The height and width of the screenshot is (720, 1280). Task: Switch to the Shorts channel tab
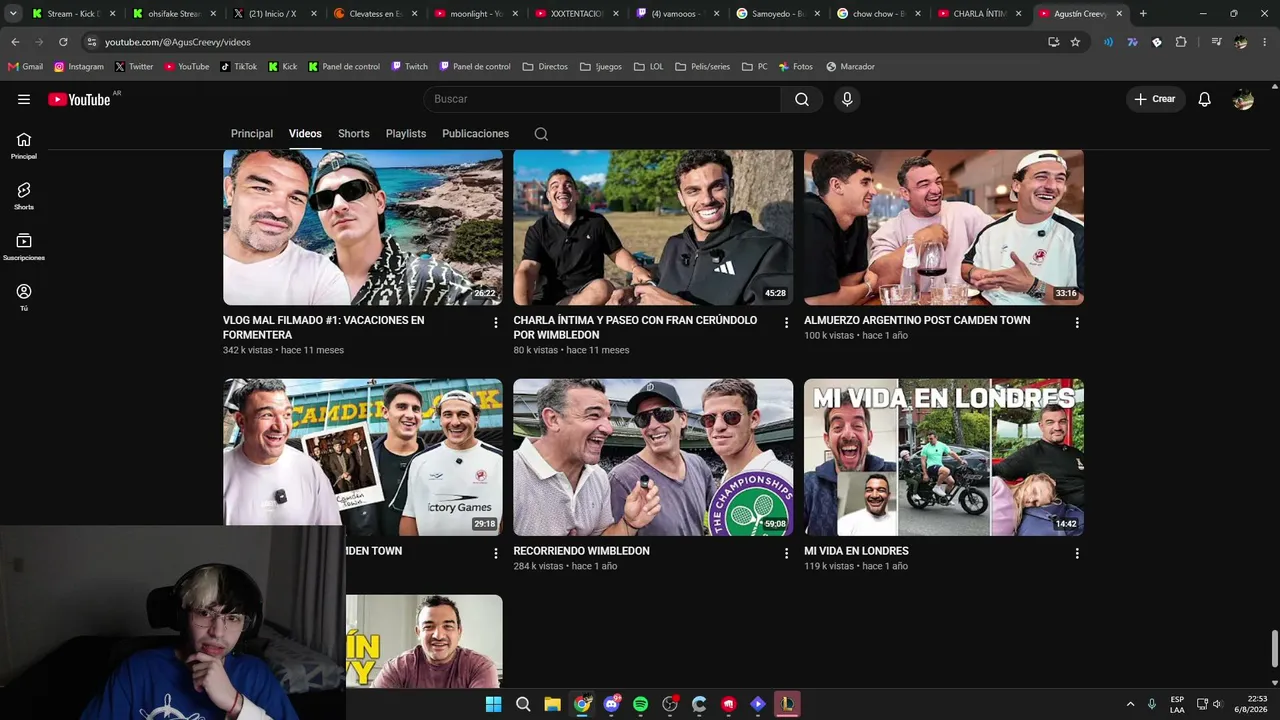point(354,134)
